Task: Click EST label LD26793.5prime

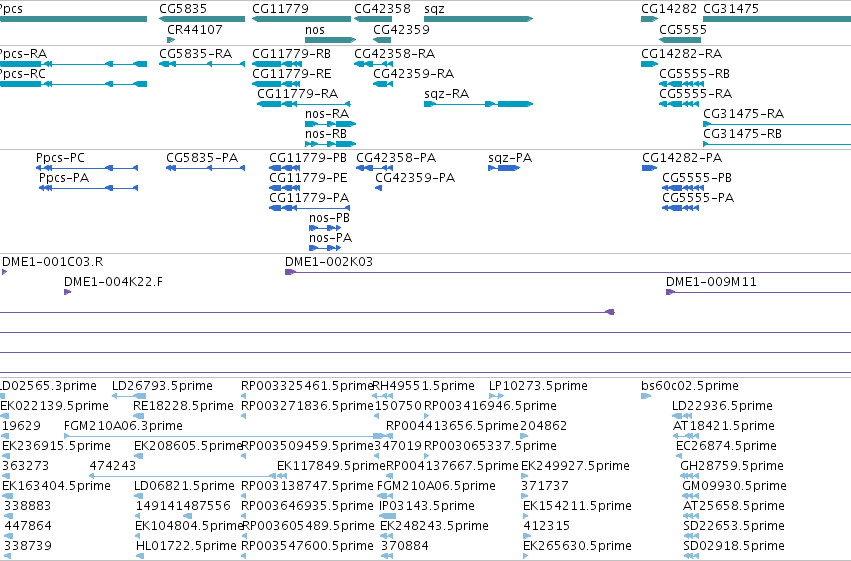Action: tap(162, 386)
